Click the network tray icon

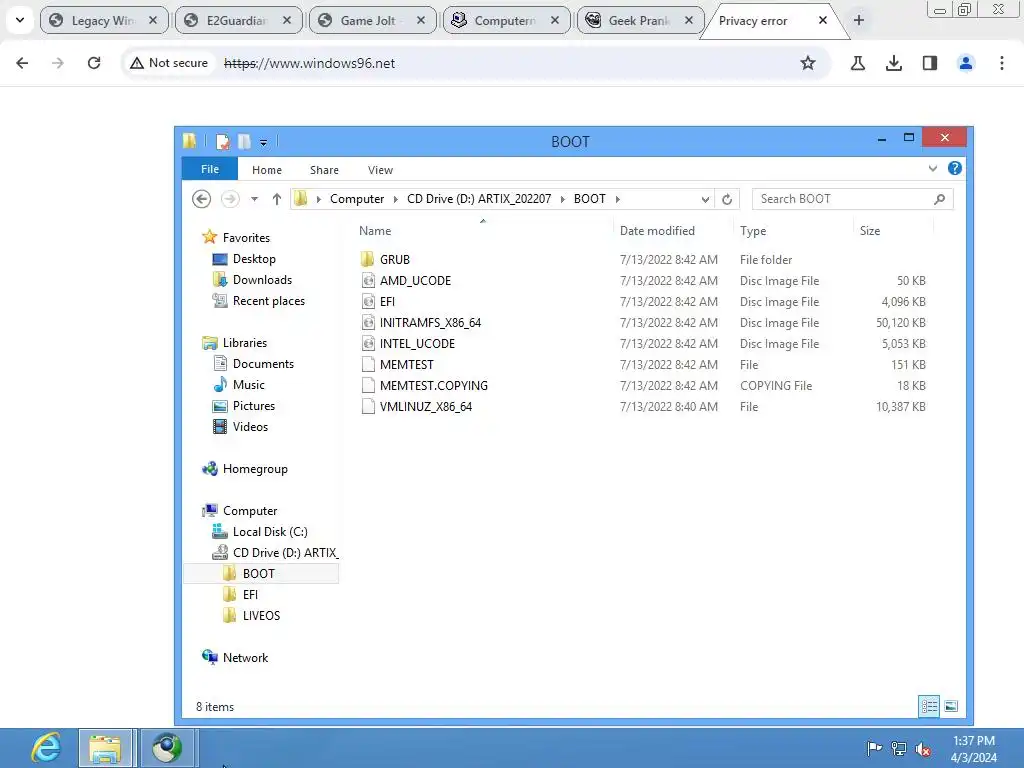click(x=899, y=748)
